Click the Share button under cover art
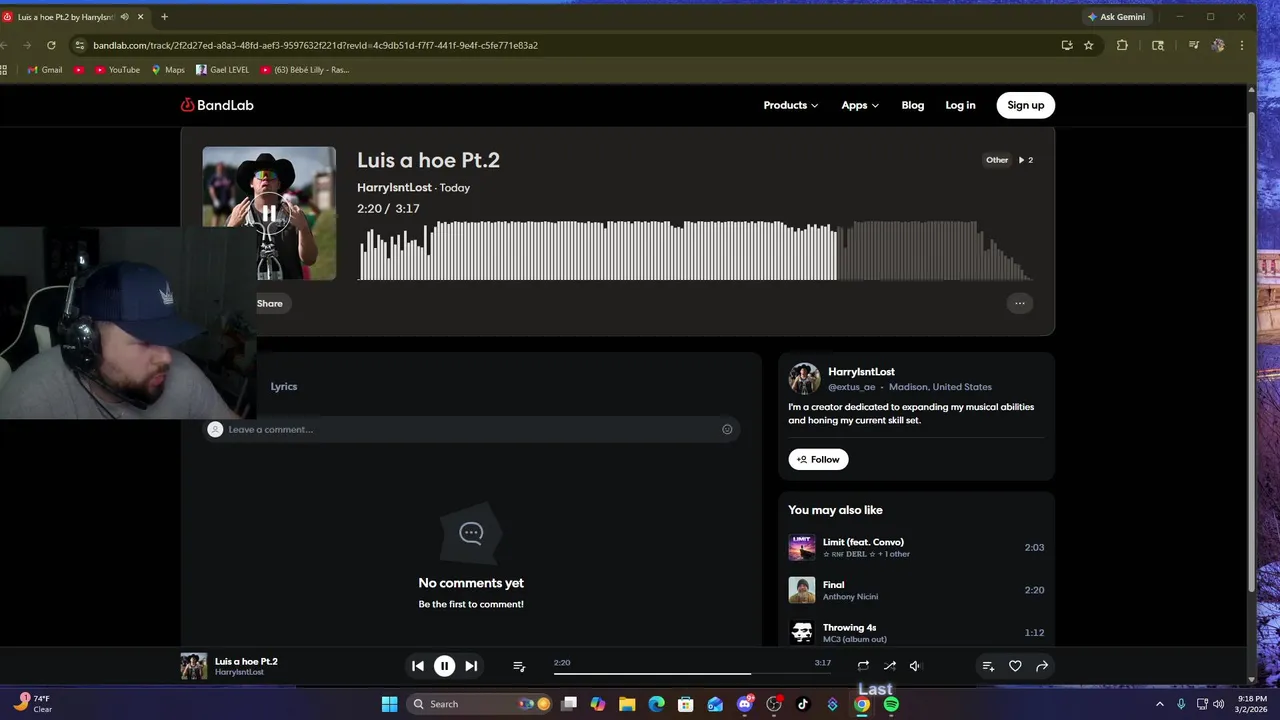Viewport: 1280px width, 720px height. [x=269, y=303]
